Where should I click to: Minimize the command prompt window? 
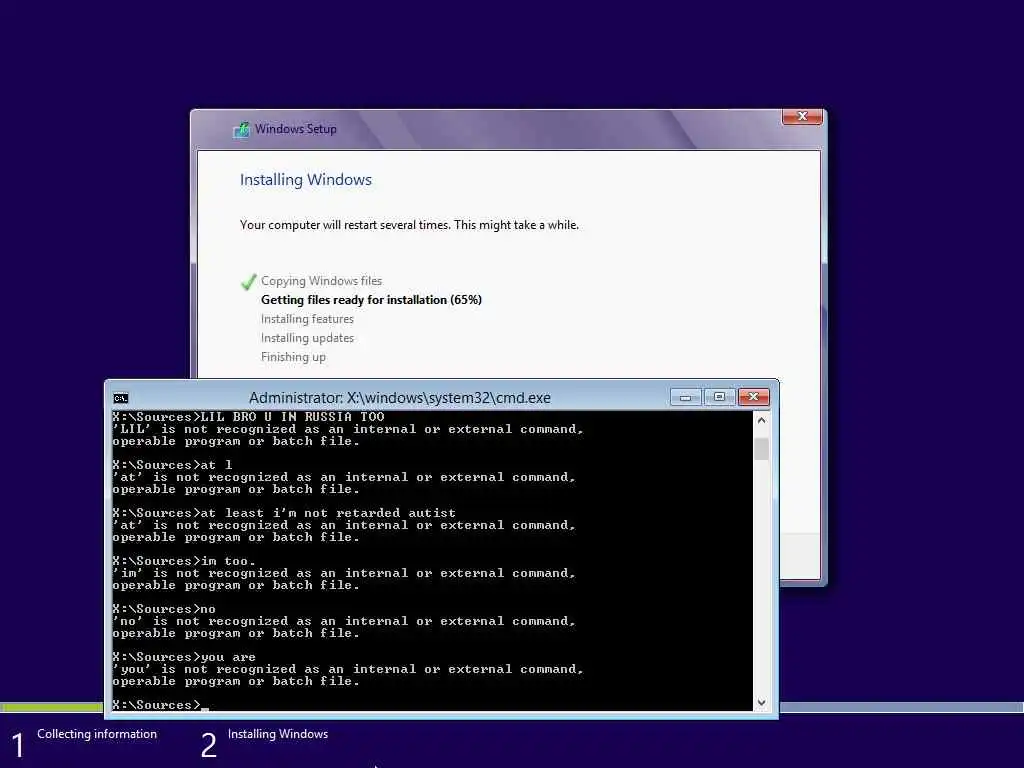(x=685, y=397)
